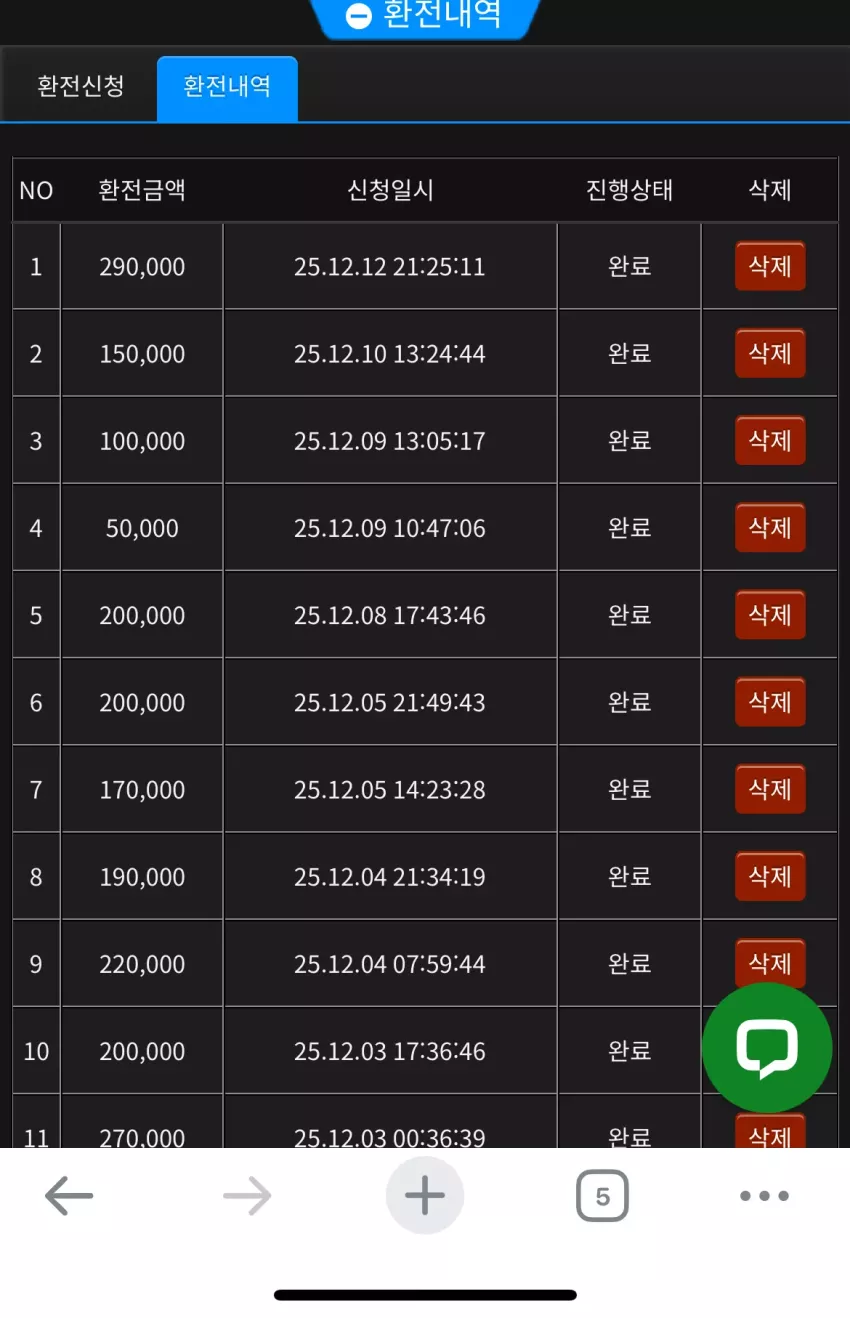Select the 완료 status in row 10
This screenshot has height=1318, width=850.
click(x=630, y=1051)
